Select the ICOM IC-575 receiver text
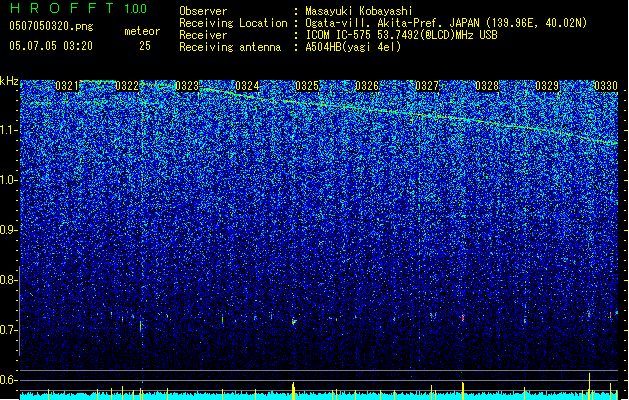 coord(401,35)
